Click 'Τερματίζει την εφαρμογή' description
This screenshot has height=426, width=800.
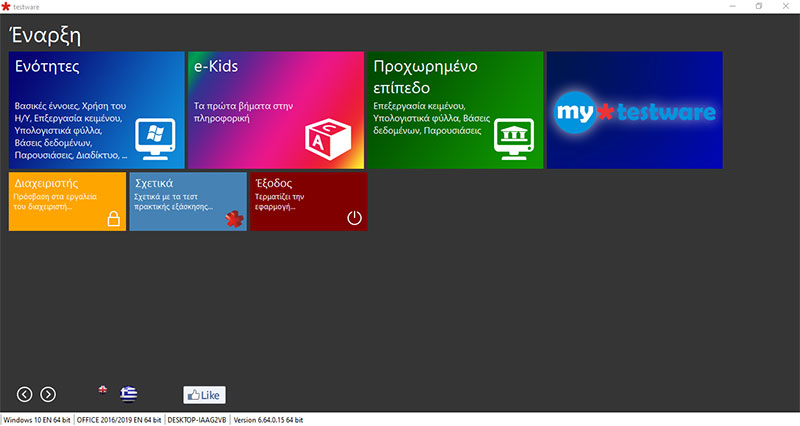pos(280,202)
